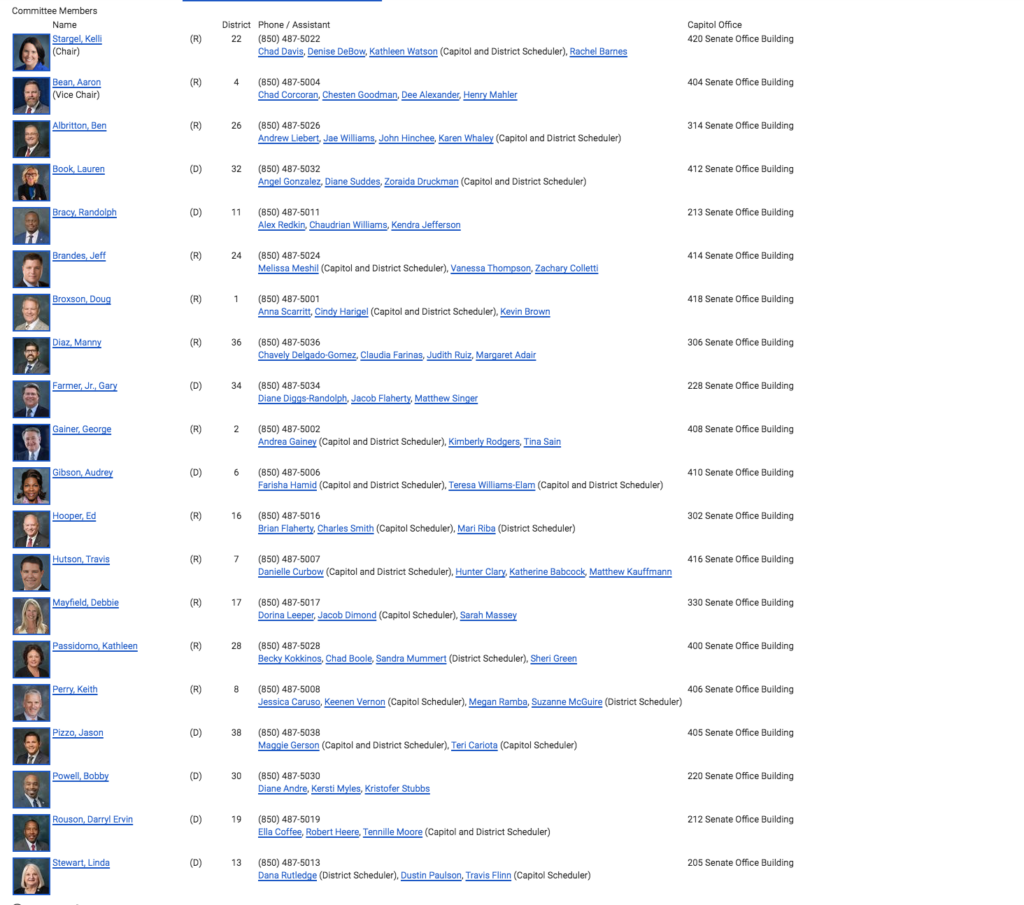This screenshot has width=1024, height=905.
Task: Open Aaron Bean's headshot thumbnail
Action: click(31, 95)
